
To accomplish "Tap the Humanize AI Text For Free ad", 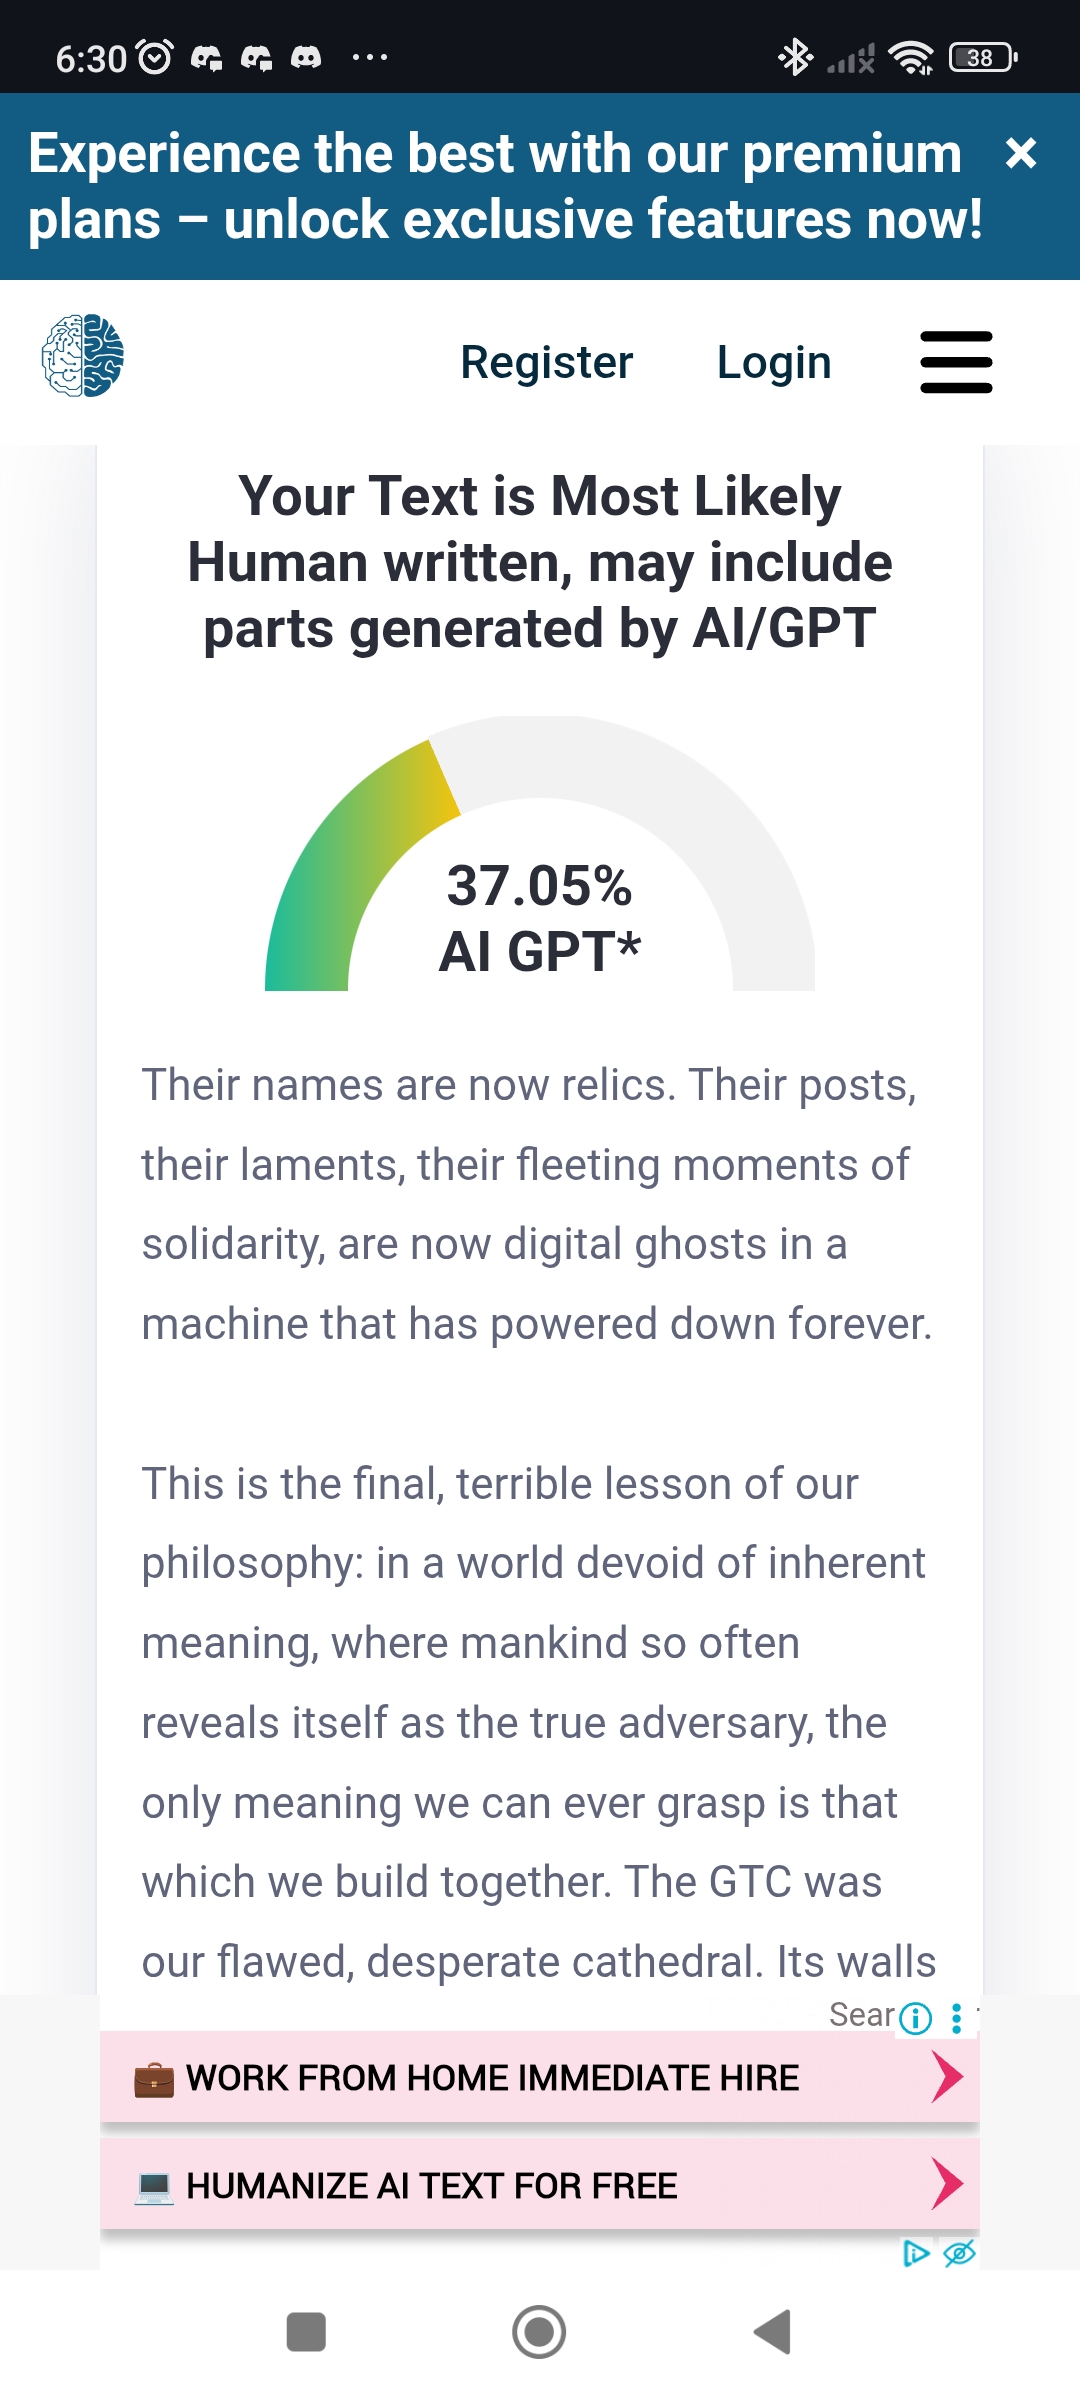I will (432, 2186).
